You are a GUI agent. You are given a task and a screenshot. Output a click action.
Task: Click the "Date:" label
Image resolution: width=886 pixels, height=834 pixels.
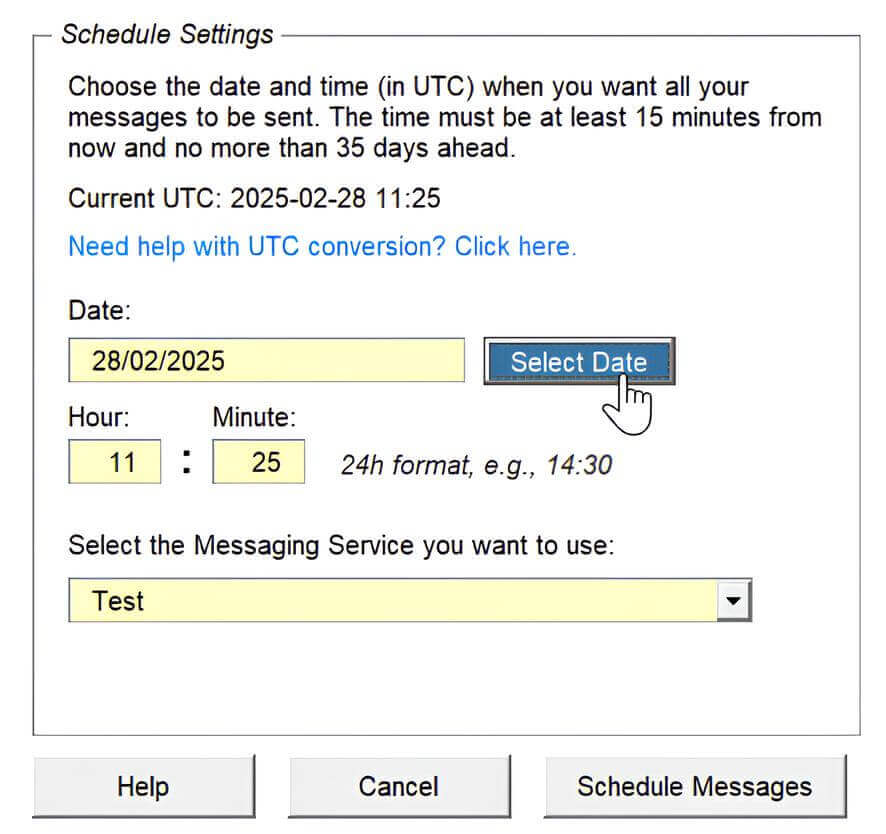[100, 311]
